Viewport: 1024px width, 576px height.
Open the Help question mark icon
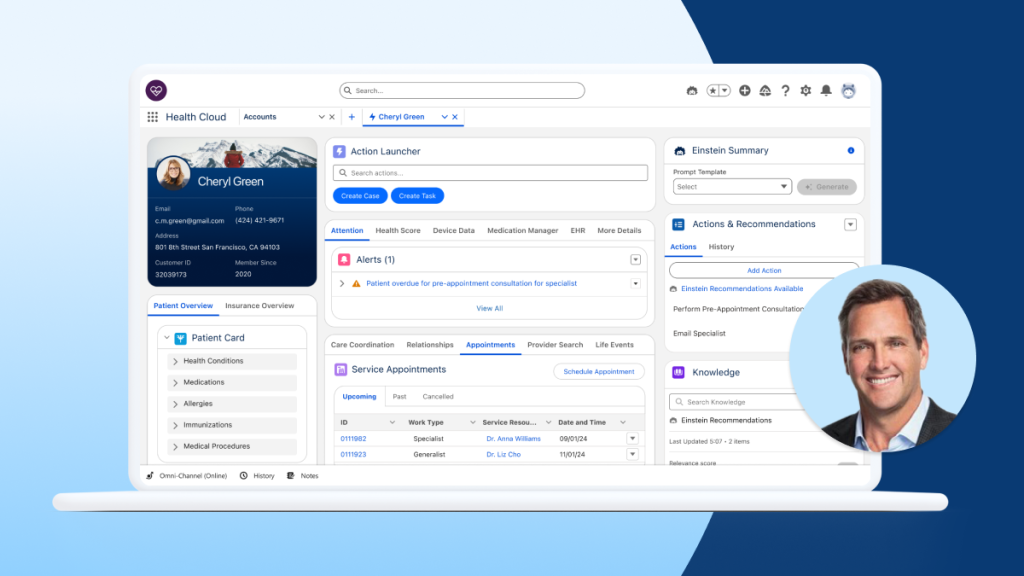coord(786,90)
